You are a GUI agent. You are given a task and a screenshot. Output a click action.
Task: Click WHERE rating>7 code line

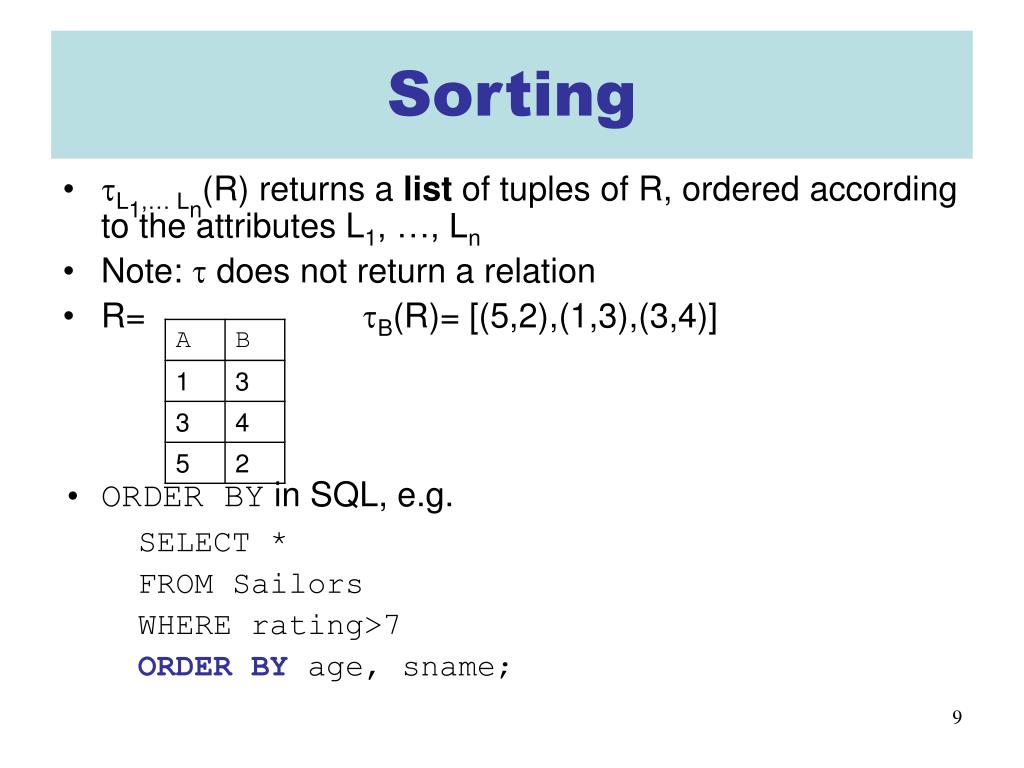click(x=268, y=626)
